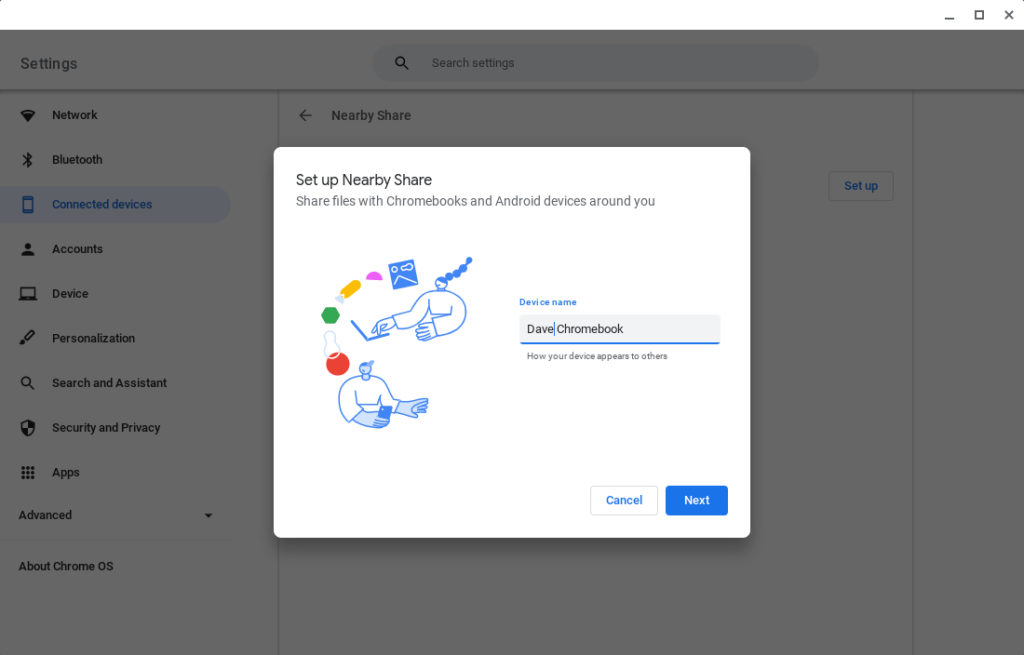The height and width of the screenshot is (655, 1024).
Task: Open Personalization settings
Action: pos(115,338)
